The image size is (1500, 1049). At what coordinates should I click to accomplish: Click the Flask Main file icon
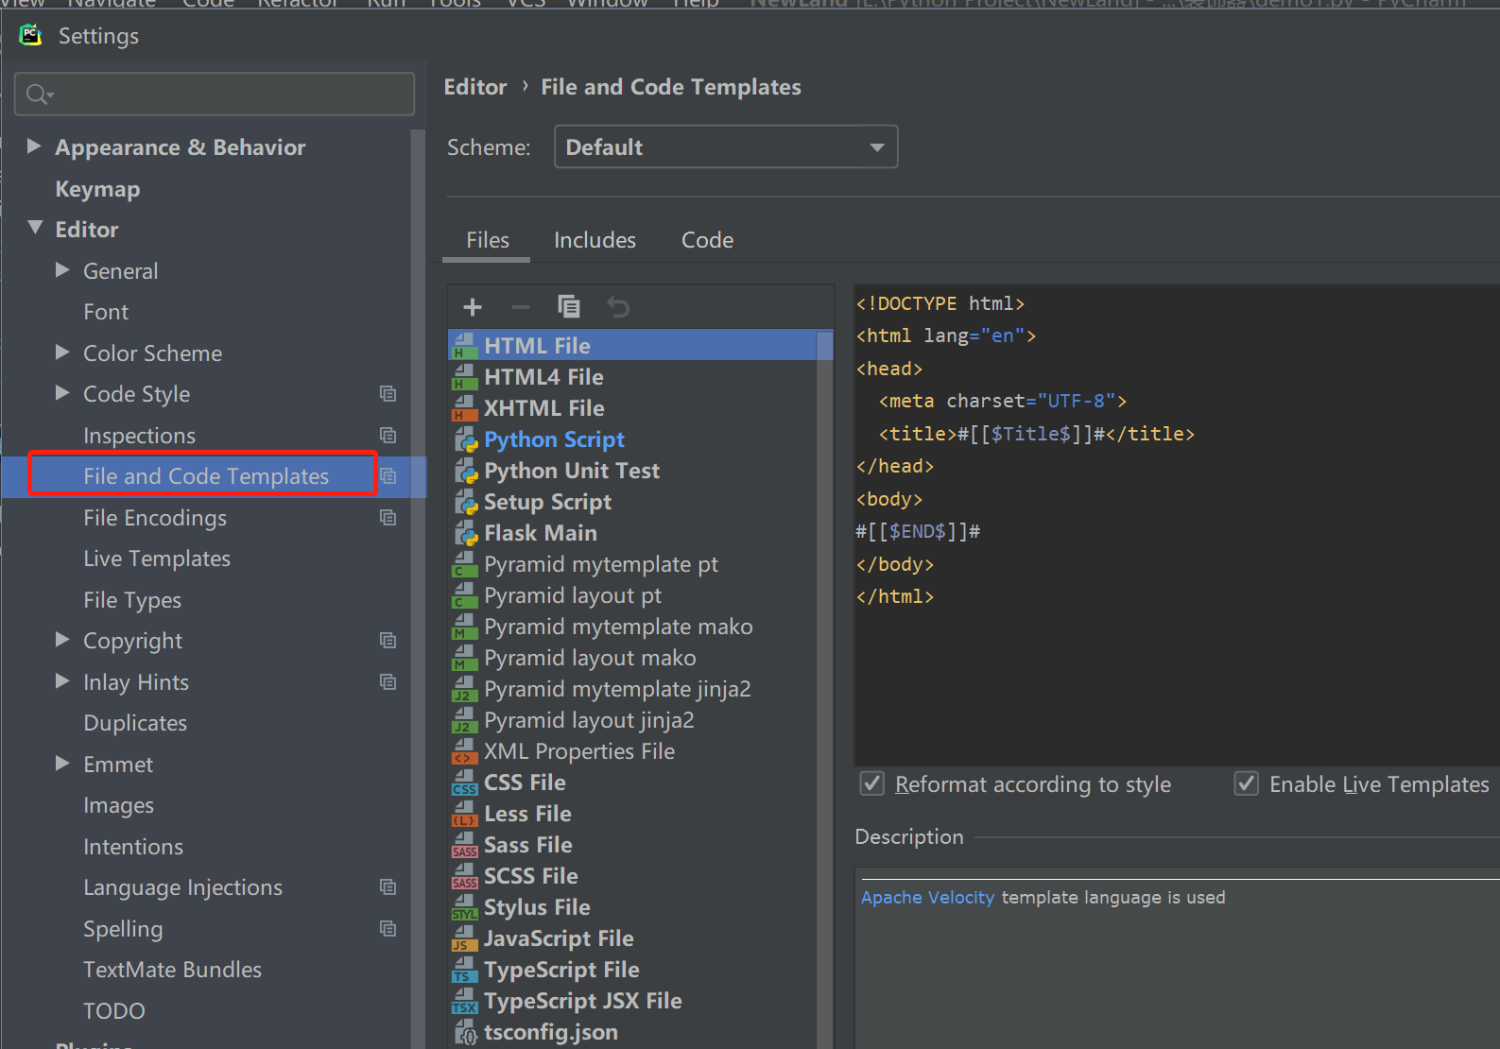(466, 533)
